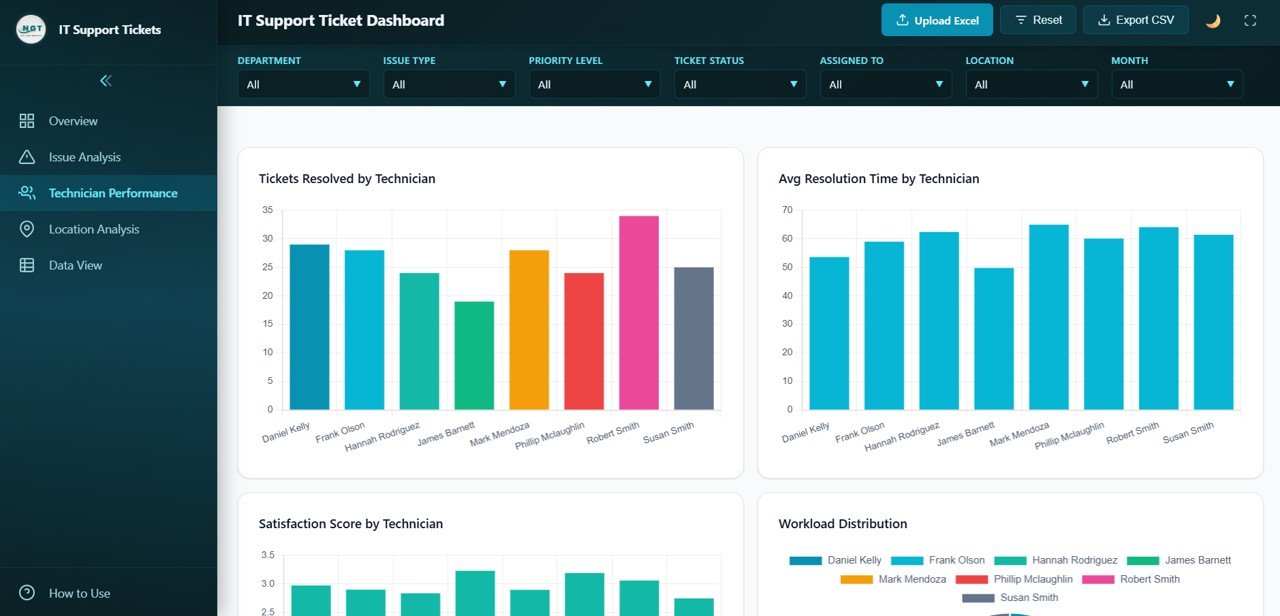Click the orange Mark Mendoza legend swatch

(x=857, y=579)
